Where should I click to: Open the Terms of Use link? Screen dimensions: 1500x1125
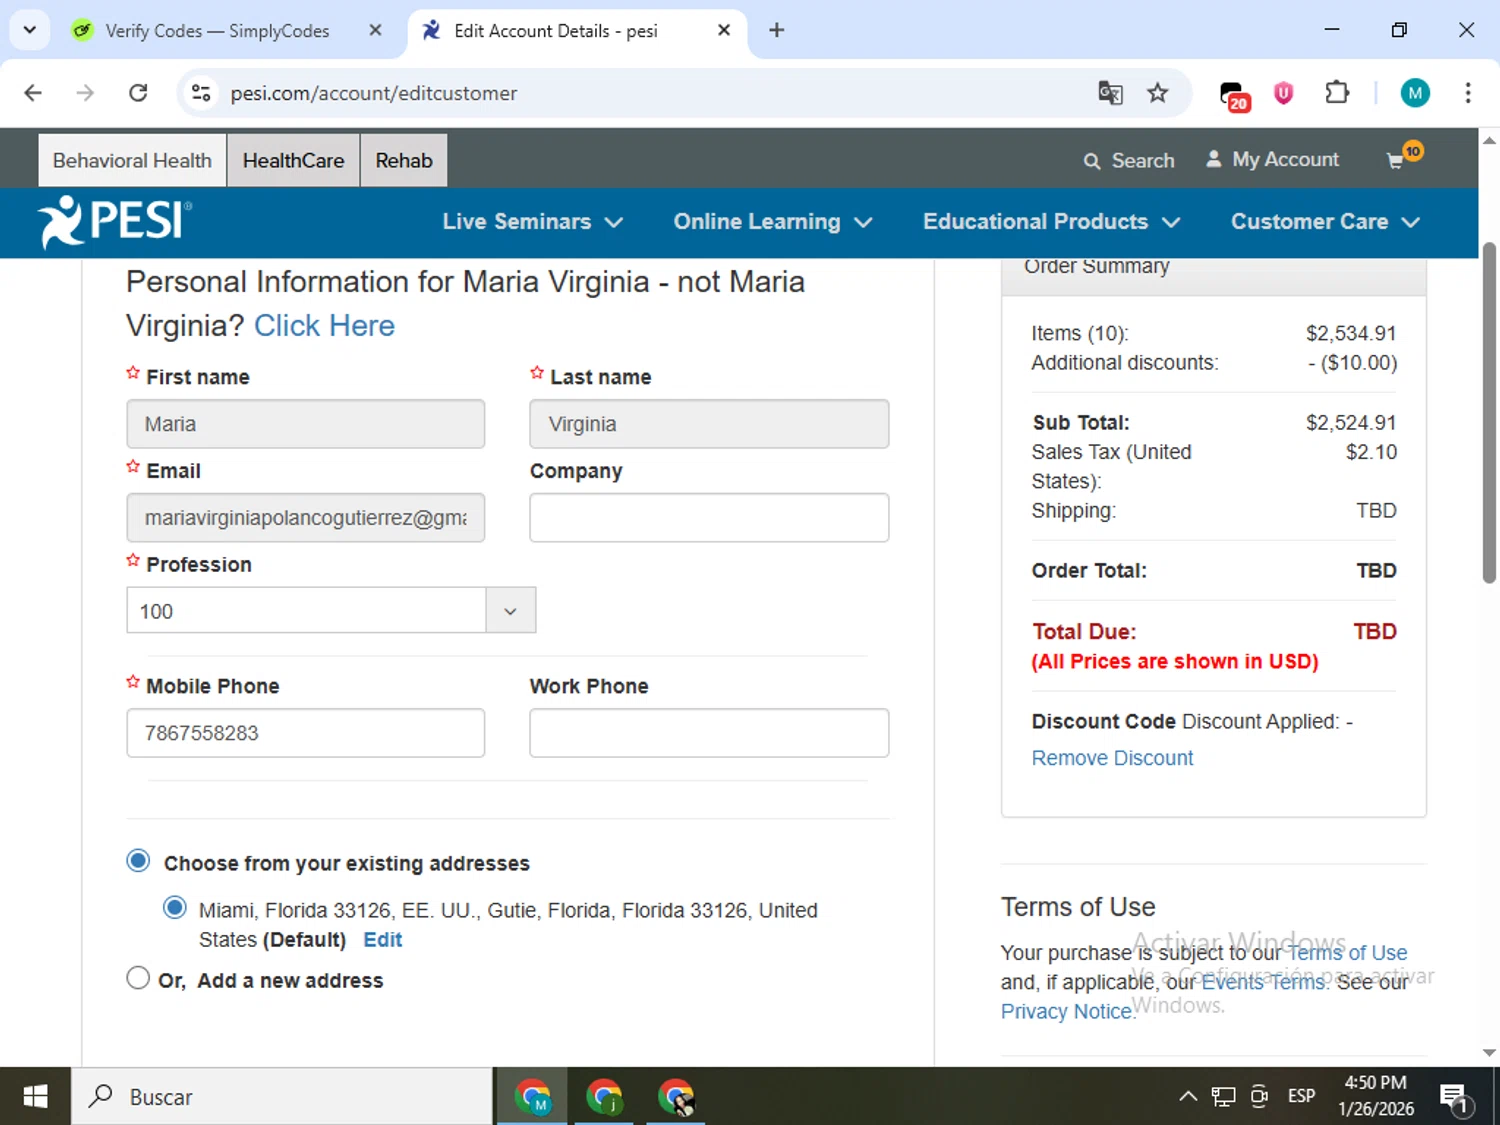tap(1347, 952)
